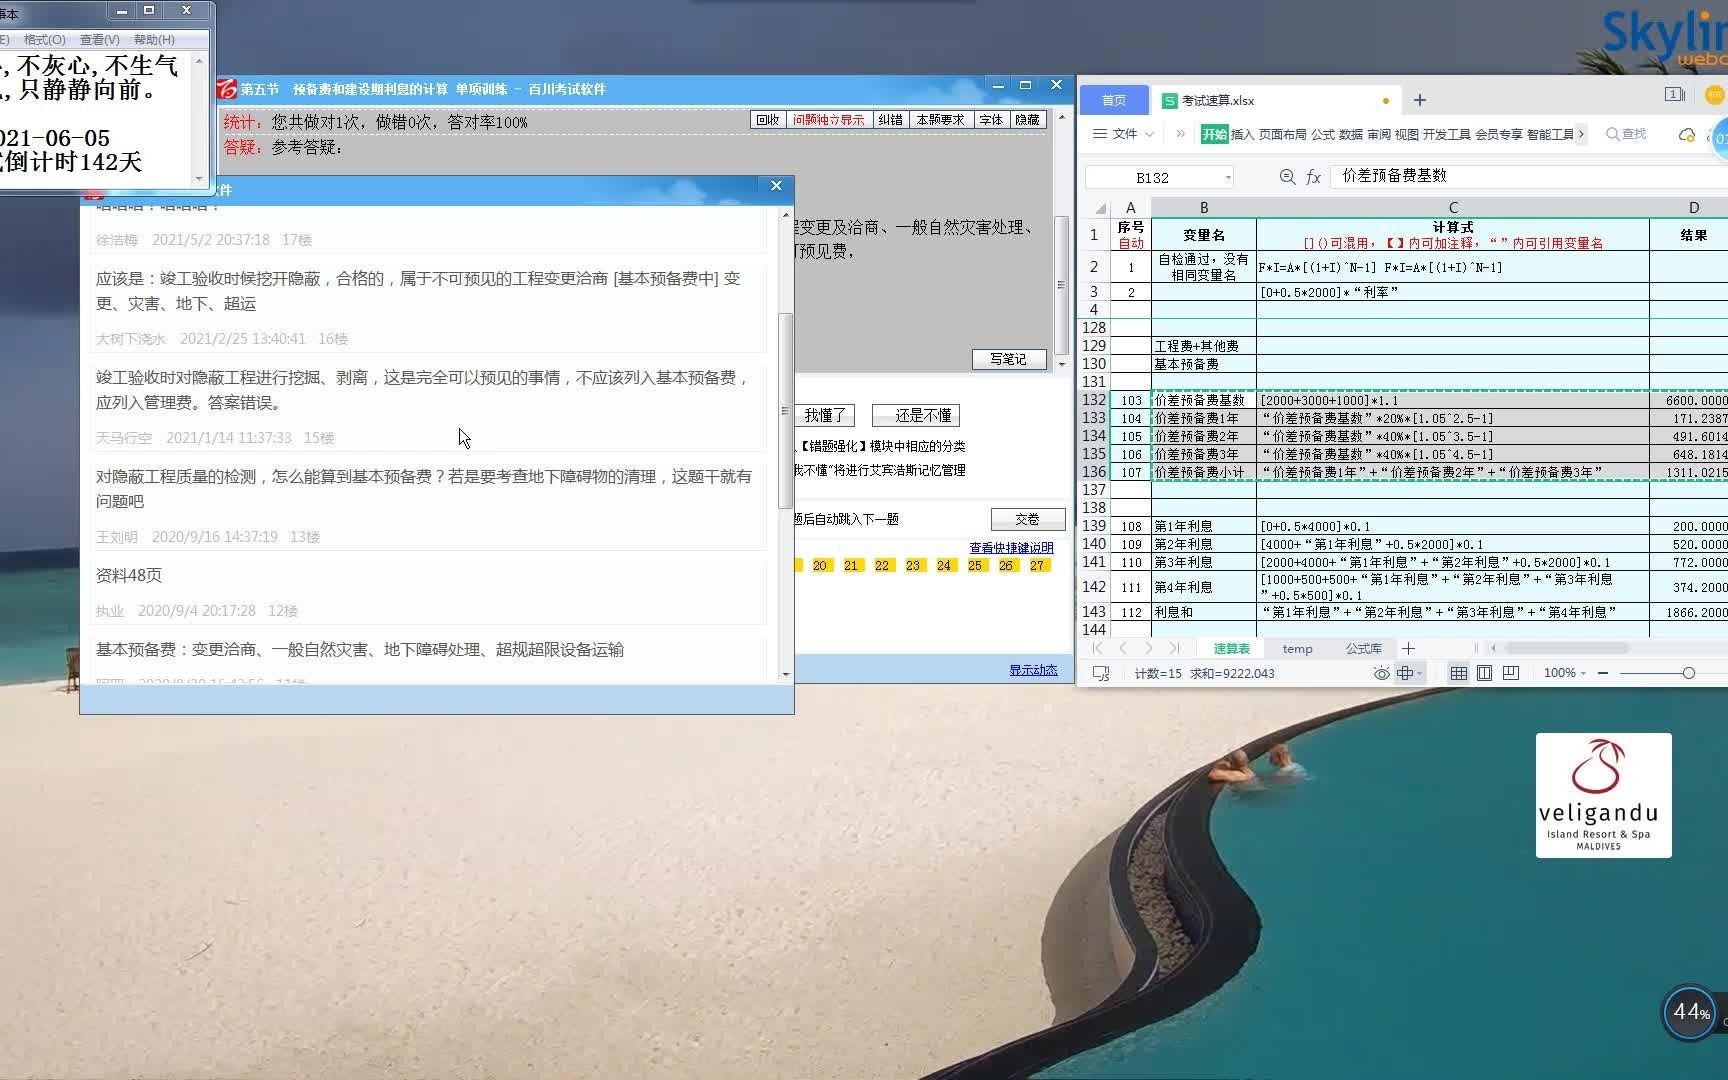Expand the 文件 dropdown arrow
The width and height of the screenshot is (1728, 1080).
pos(1150,134)
